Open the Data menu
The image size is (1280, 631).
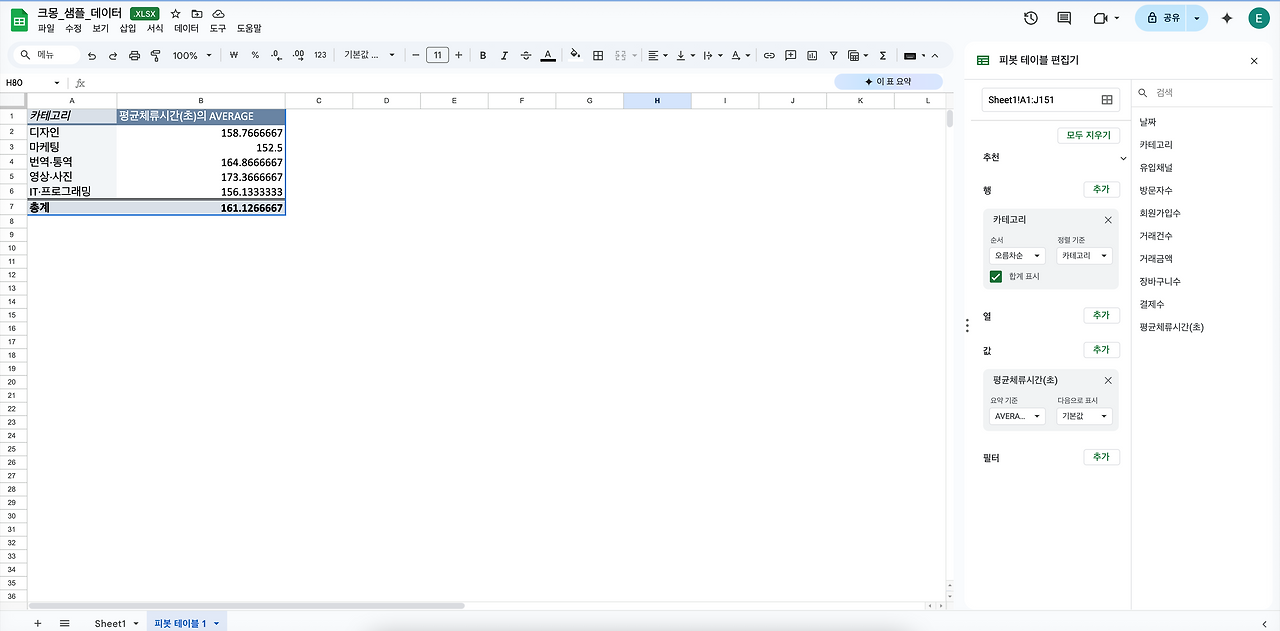(x=186, y=29)
